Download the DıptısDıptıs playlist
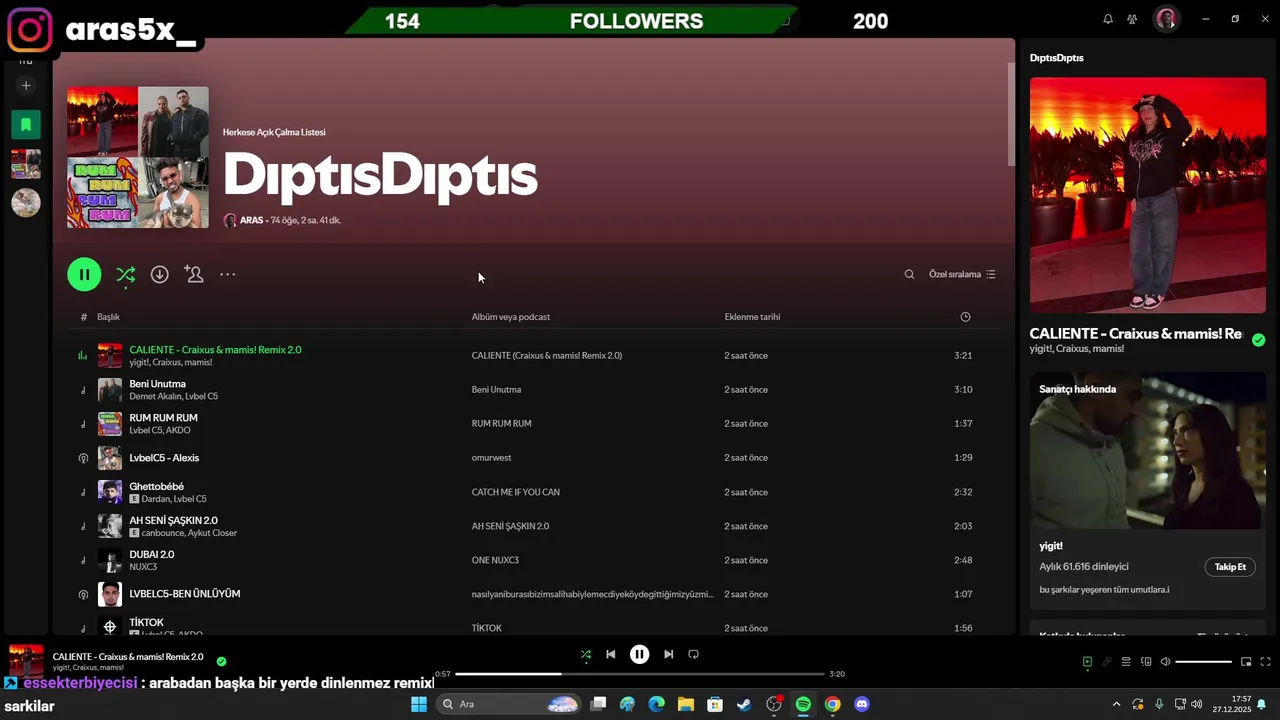1280x720 pixels. click(x=159, y=274)
